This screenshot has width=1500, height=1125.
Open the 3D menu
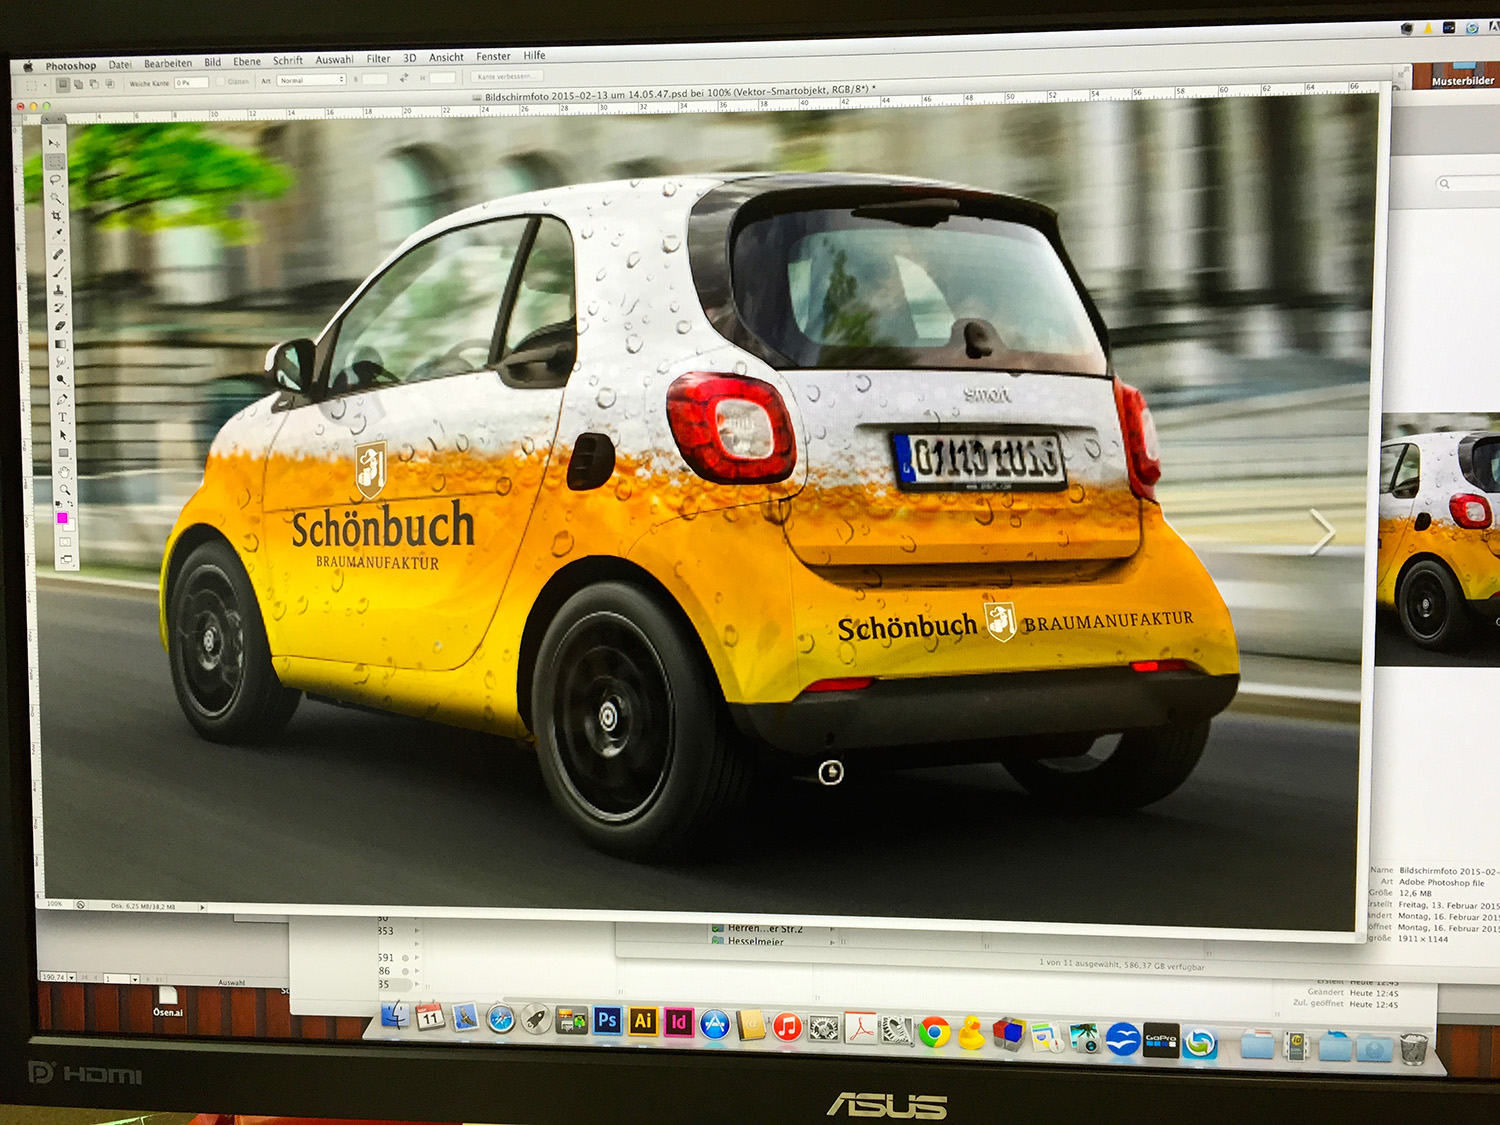(410, 58)
